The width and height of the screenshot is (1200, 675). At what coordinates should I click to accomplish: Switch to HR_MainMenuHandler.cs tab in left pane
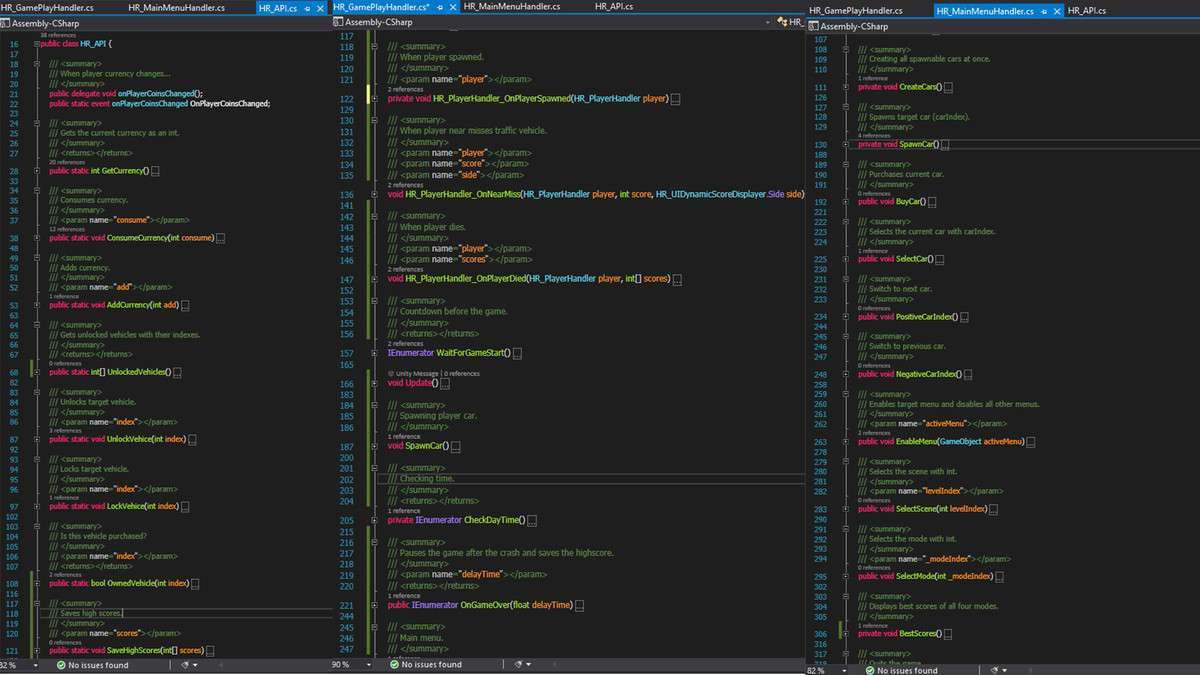pyautogui.click(x=177, y=8)
